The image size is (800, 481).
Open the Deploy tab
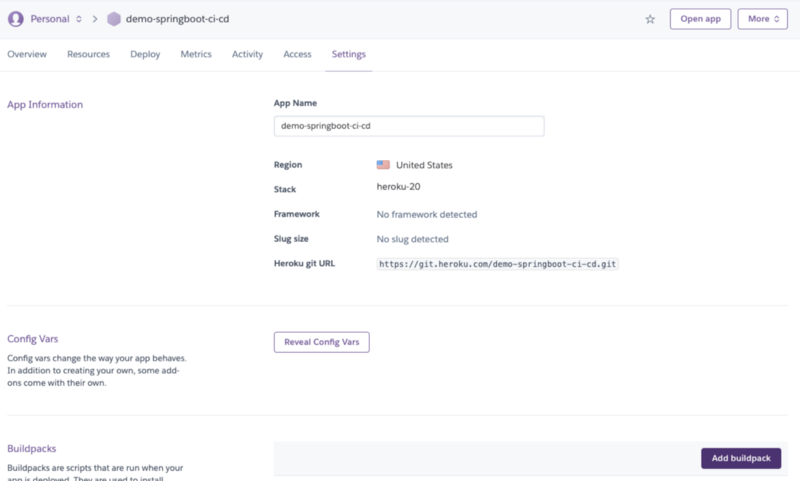pos(145,54)
